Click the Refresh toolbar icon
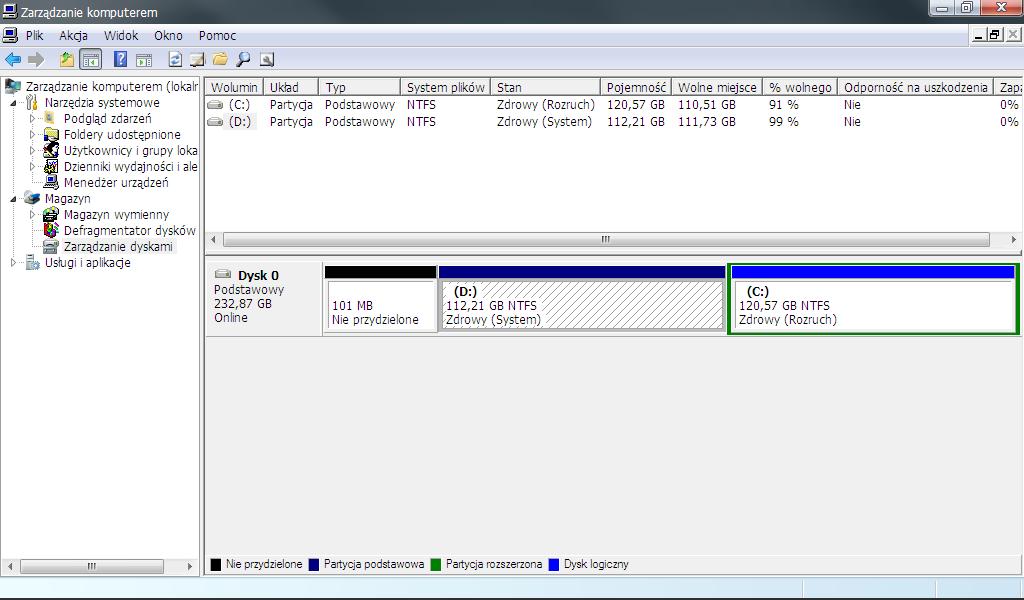 (175, 60)
